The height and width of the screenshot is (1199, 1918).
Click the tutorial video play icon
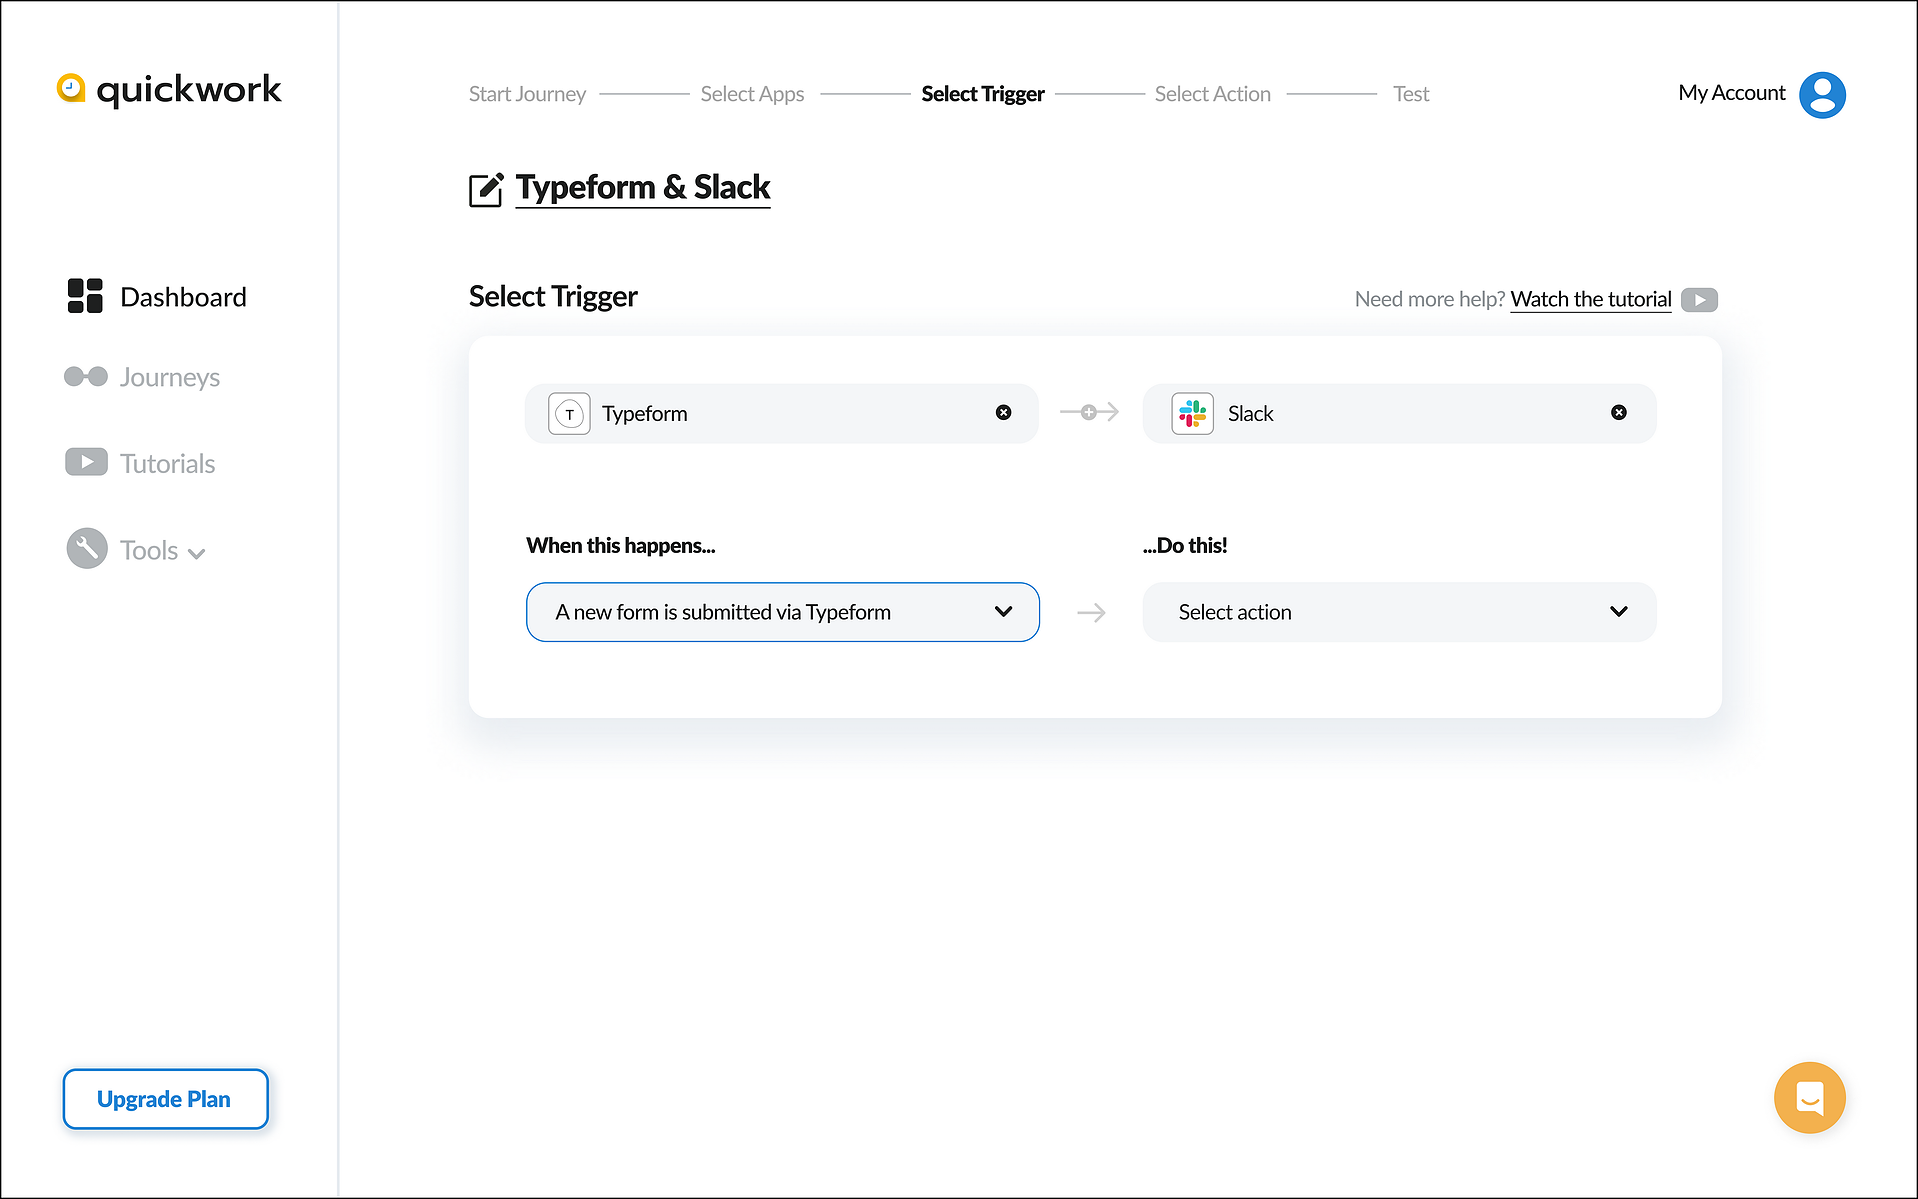(x=1699, y=300)
